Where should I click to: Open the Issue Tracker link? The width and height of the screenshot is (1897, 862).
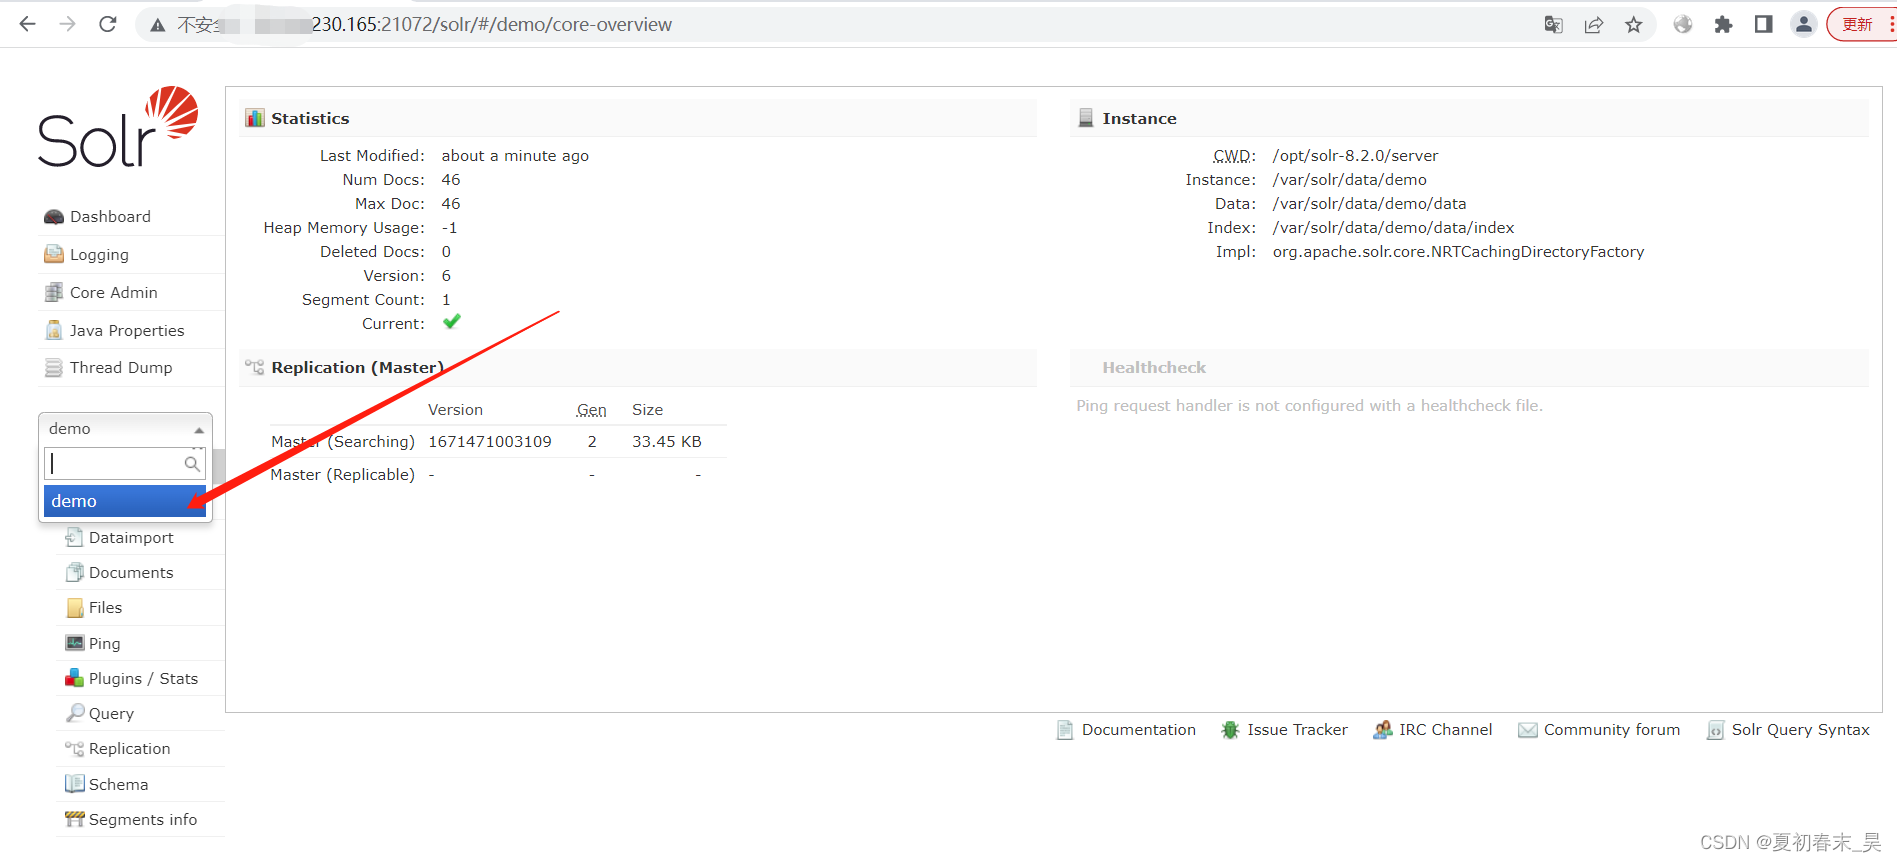pos(1297,730)
